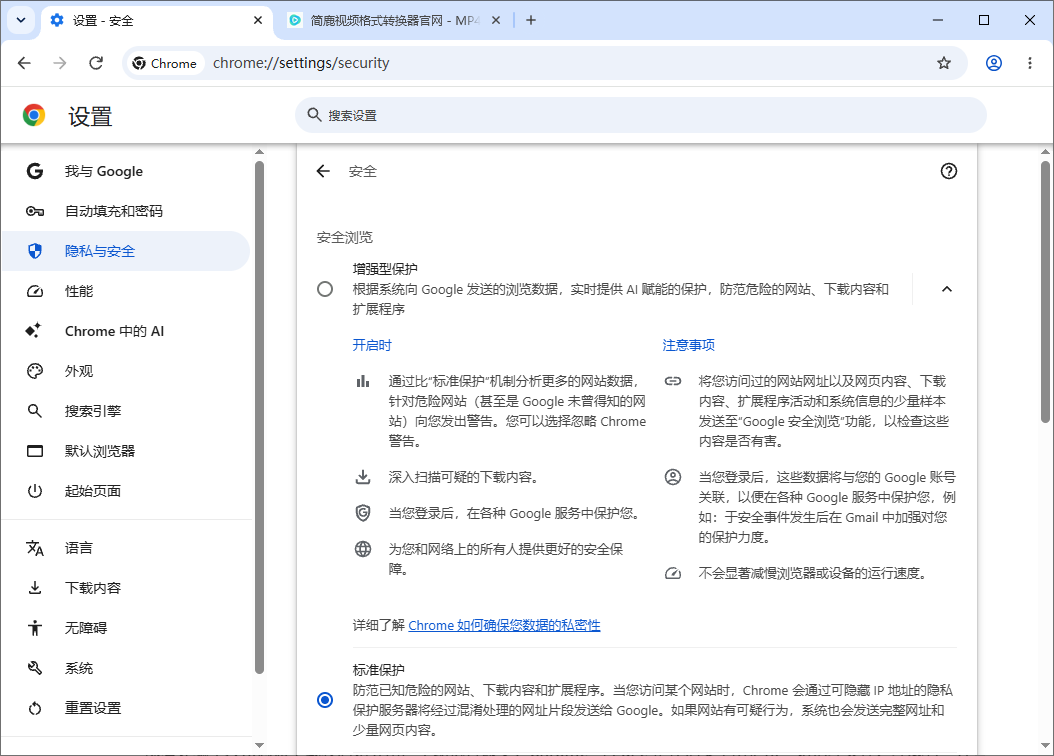
Task: Open 自动填充和密码 settings section
Action: (x=126, y=211)
